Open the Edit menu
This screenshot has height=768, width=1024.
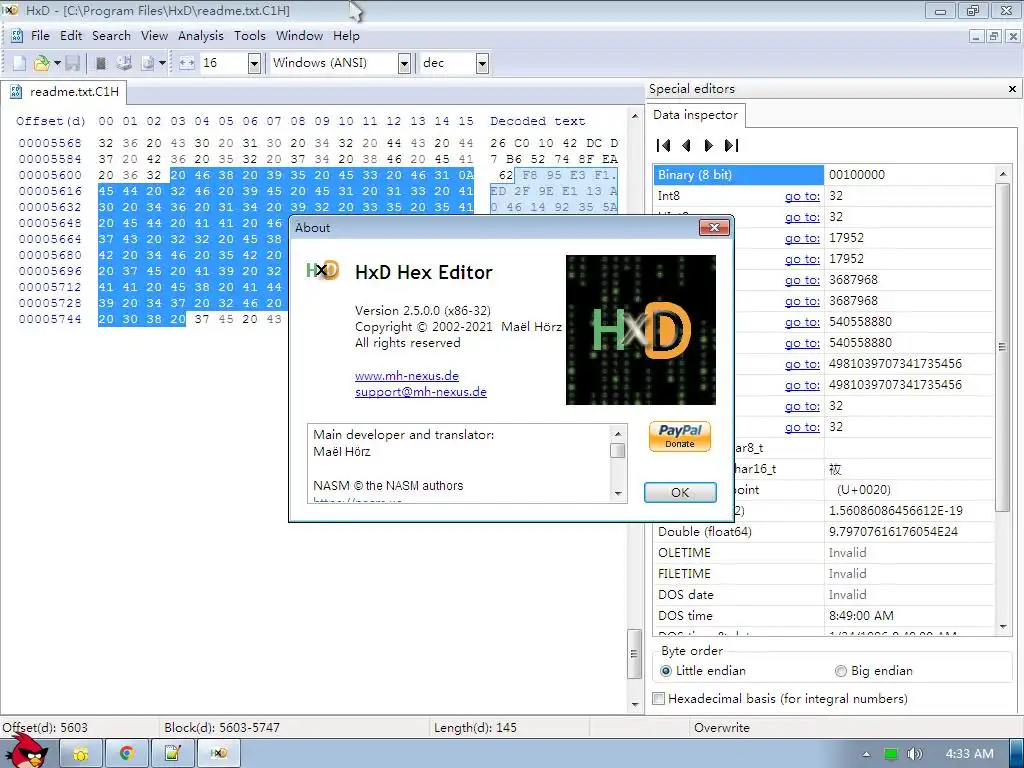(x=71, y=36)
